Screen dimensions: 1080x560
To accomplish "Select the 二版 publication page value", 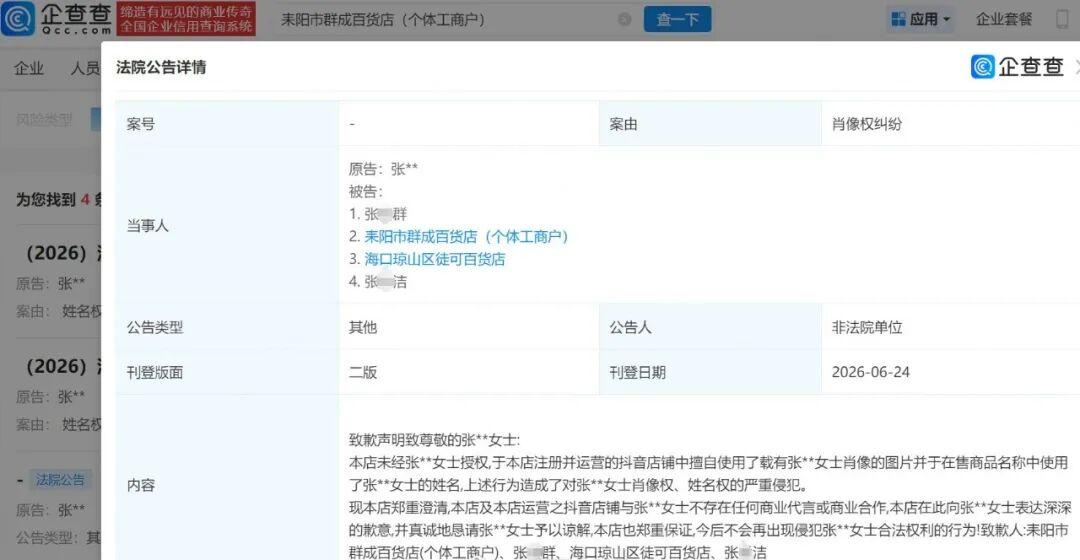I will tap(363, 372).
